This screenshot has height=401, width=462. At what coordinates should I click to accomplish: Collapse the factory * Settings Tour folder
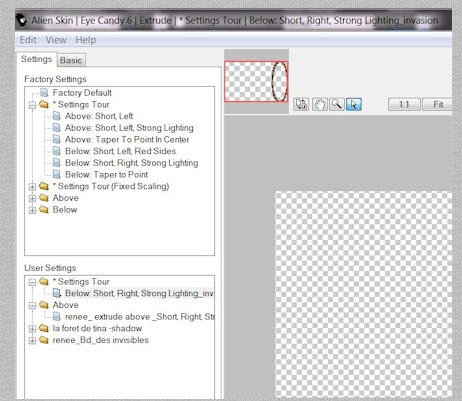pyautogui.click(x=32, y=105)
